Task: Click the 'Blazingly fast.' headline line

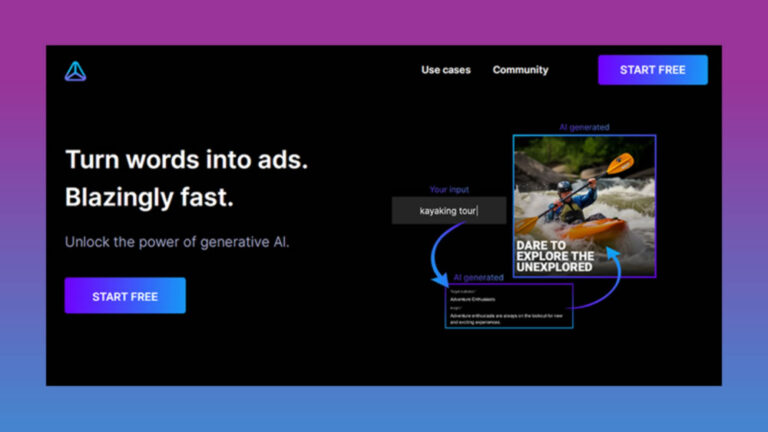Action: [149, 197]
